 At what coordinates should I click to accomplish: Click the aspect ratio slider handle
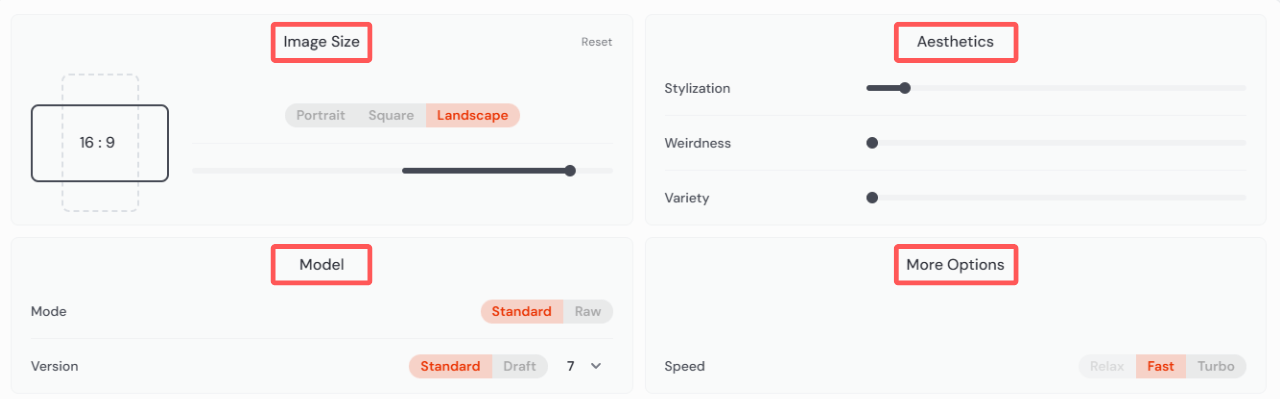pos(570,171)
